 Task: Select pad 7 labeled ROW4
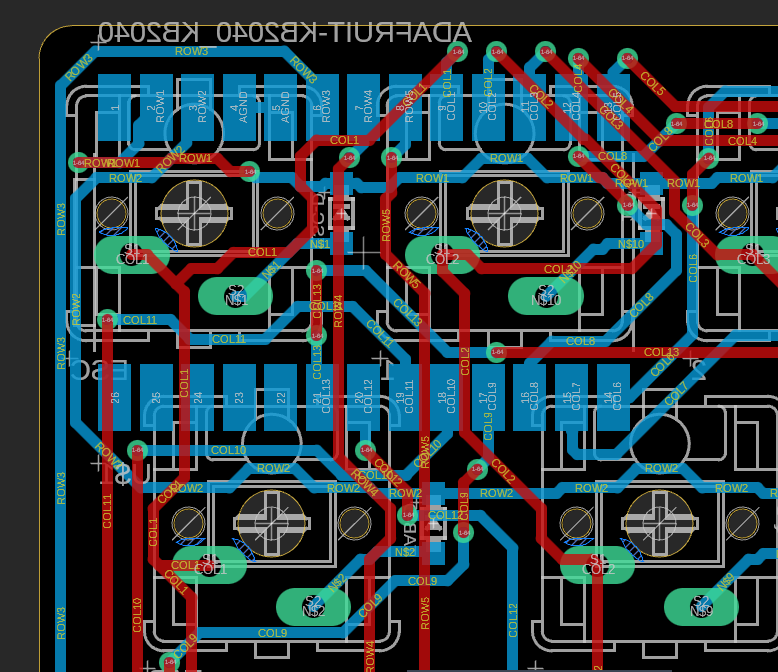pyautogui.click(x=364, y=107)
